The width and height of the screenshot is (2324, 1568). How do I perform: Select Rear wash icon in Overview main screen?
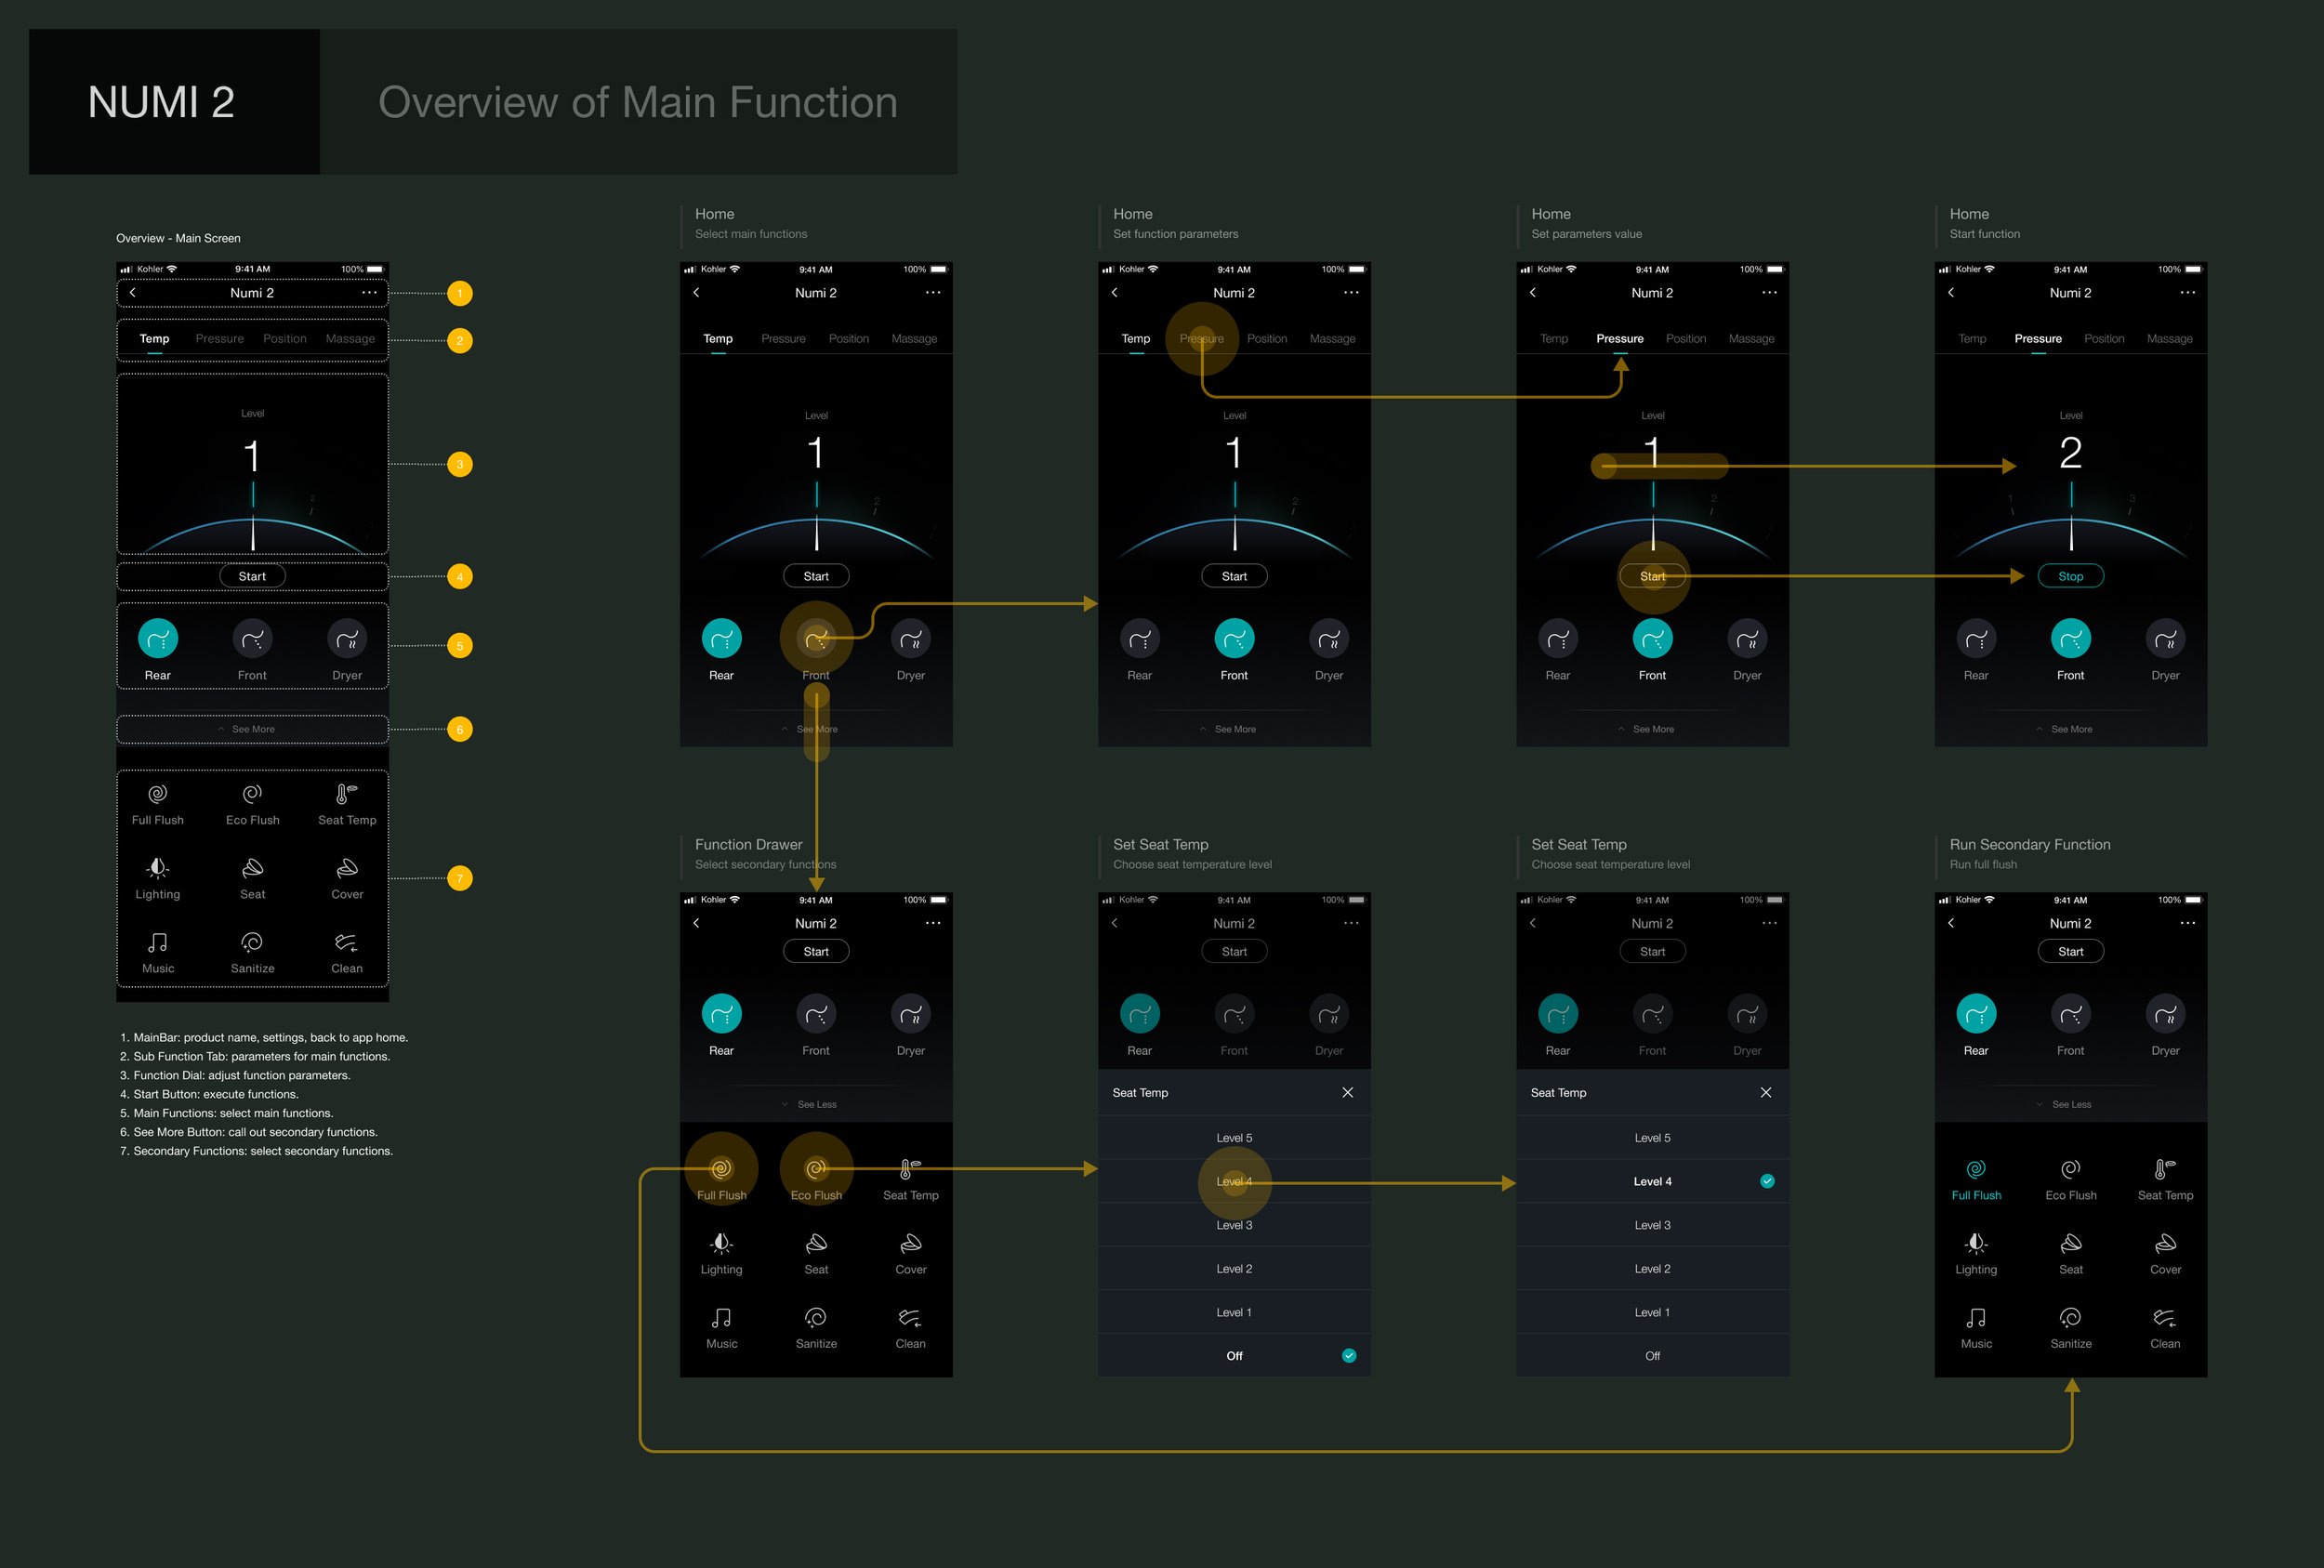[158, 639]
